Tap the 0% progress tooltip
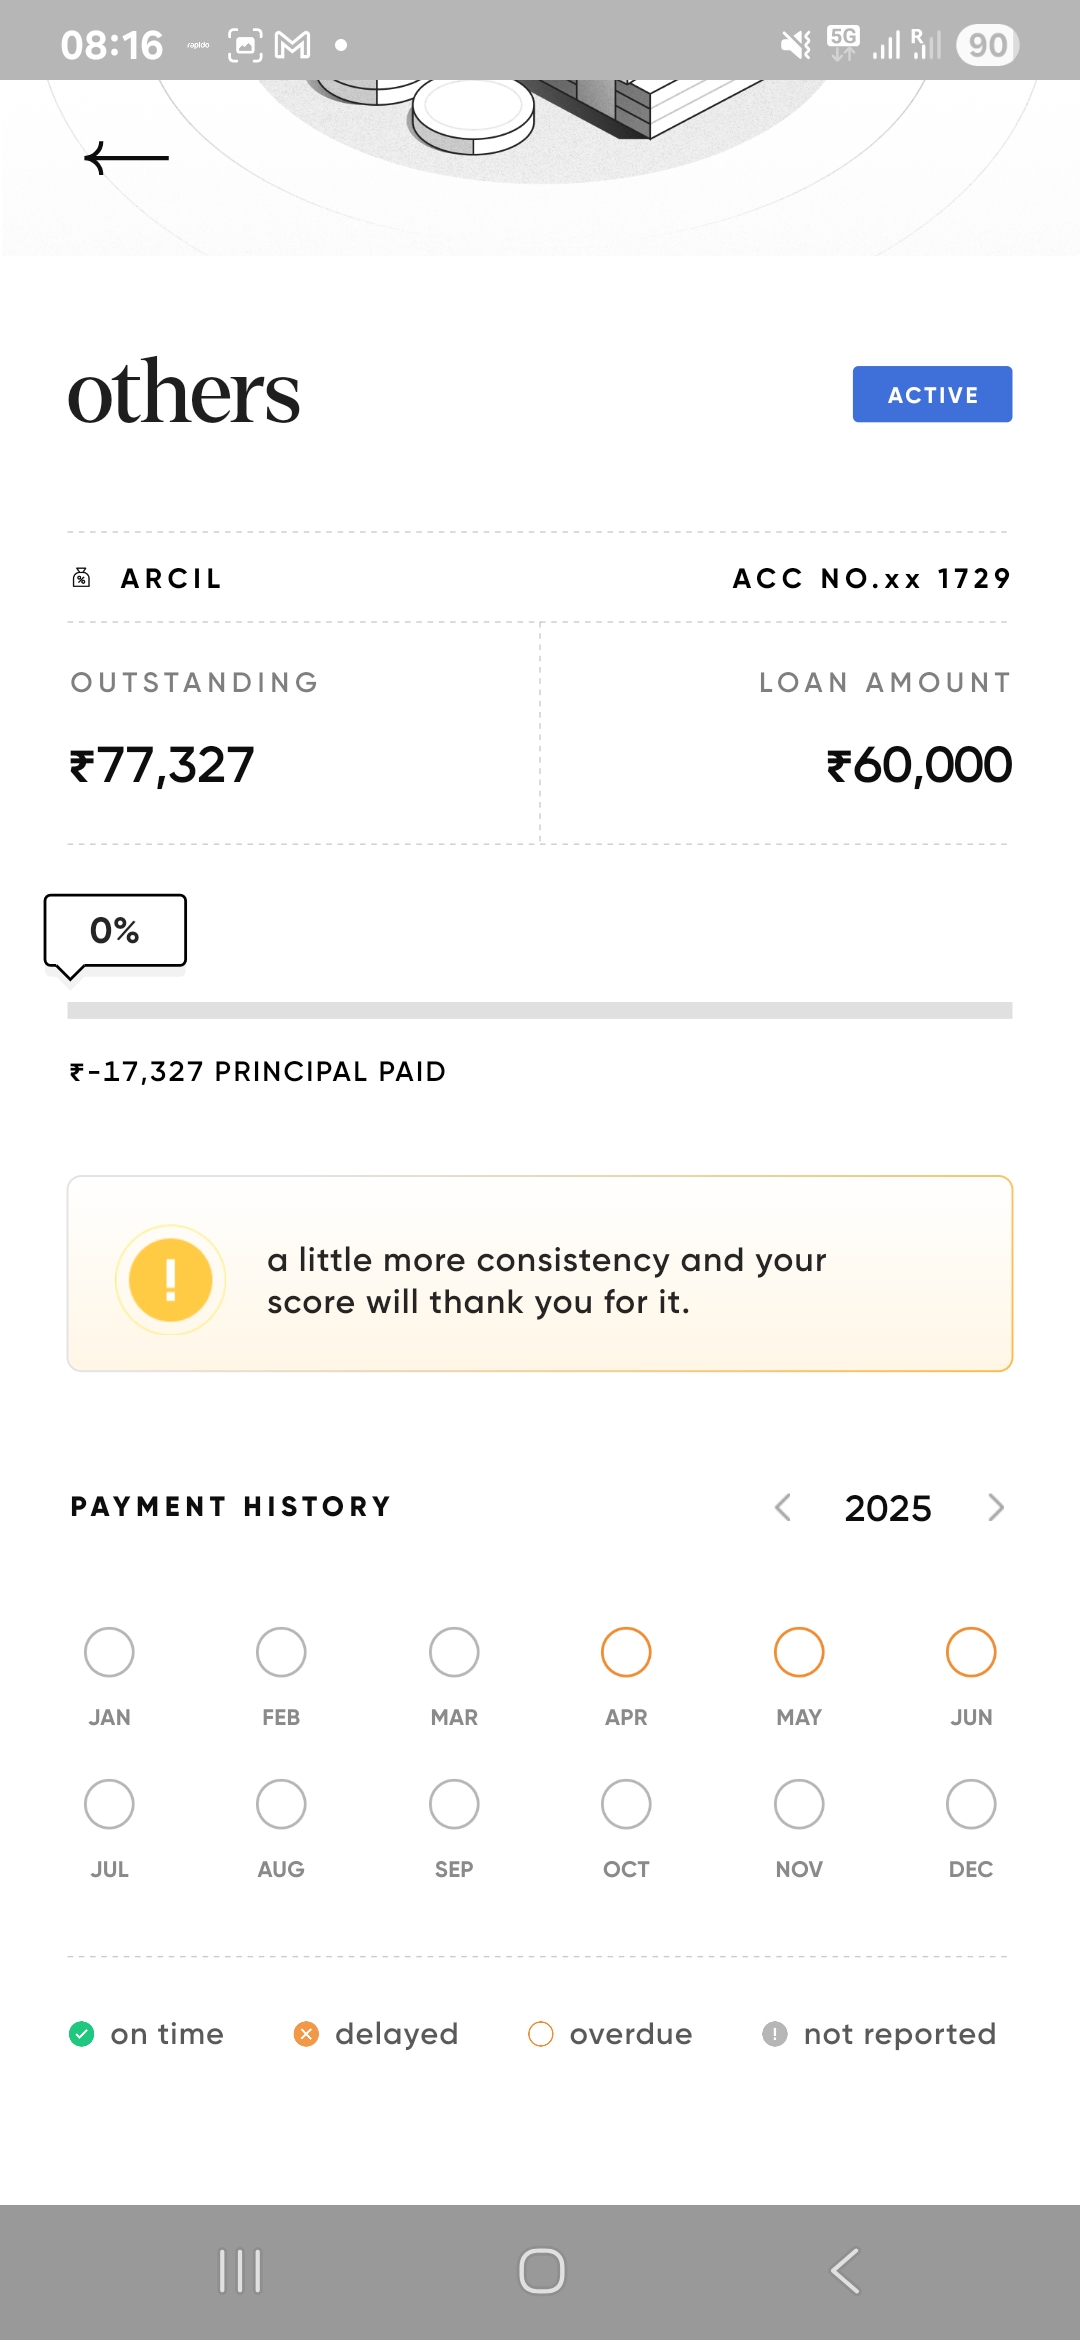The image size is (1080, 2340). point(115,931)
